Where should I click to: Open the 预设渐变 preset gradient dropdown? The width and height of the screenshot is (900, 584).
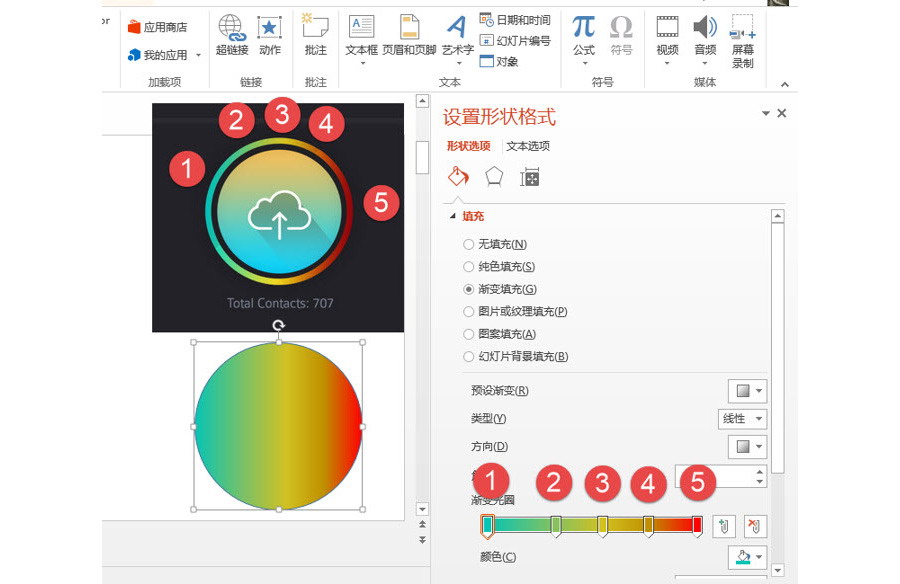[746, 391]
